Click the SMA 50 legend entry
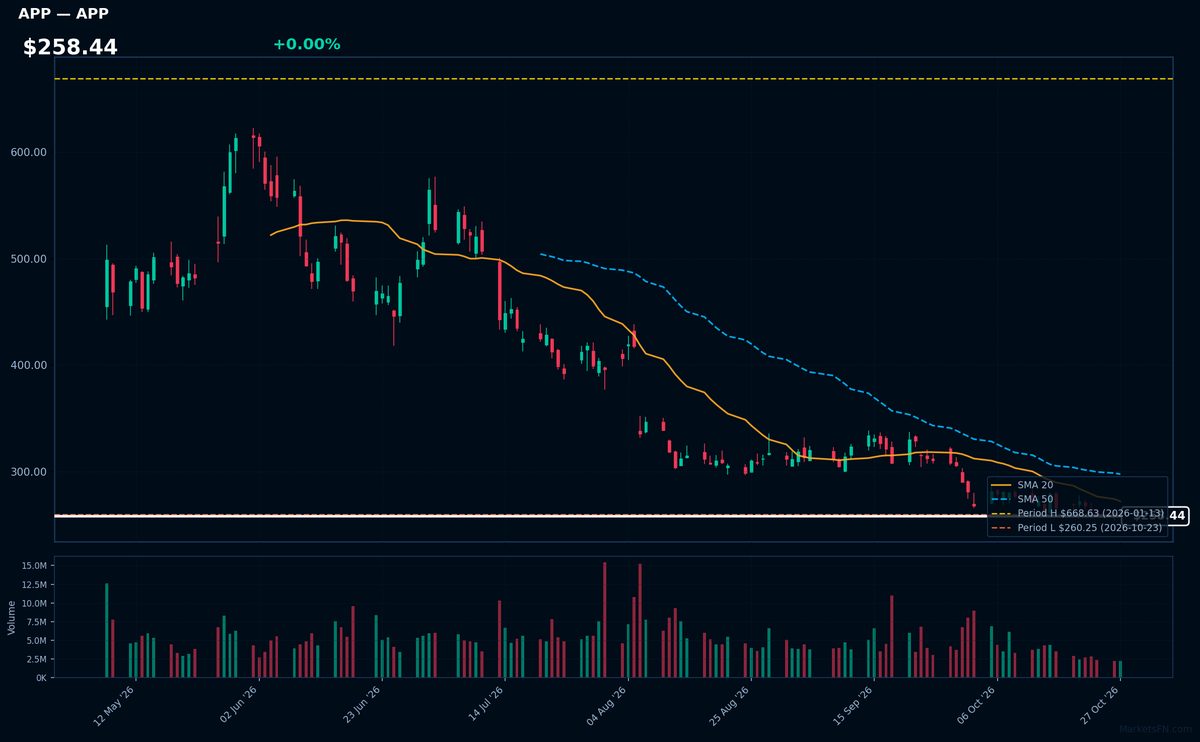Image resolution: width=1200 pixels, height=742 pixels. pyautogui.click(x=1021, y=499)
